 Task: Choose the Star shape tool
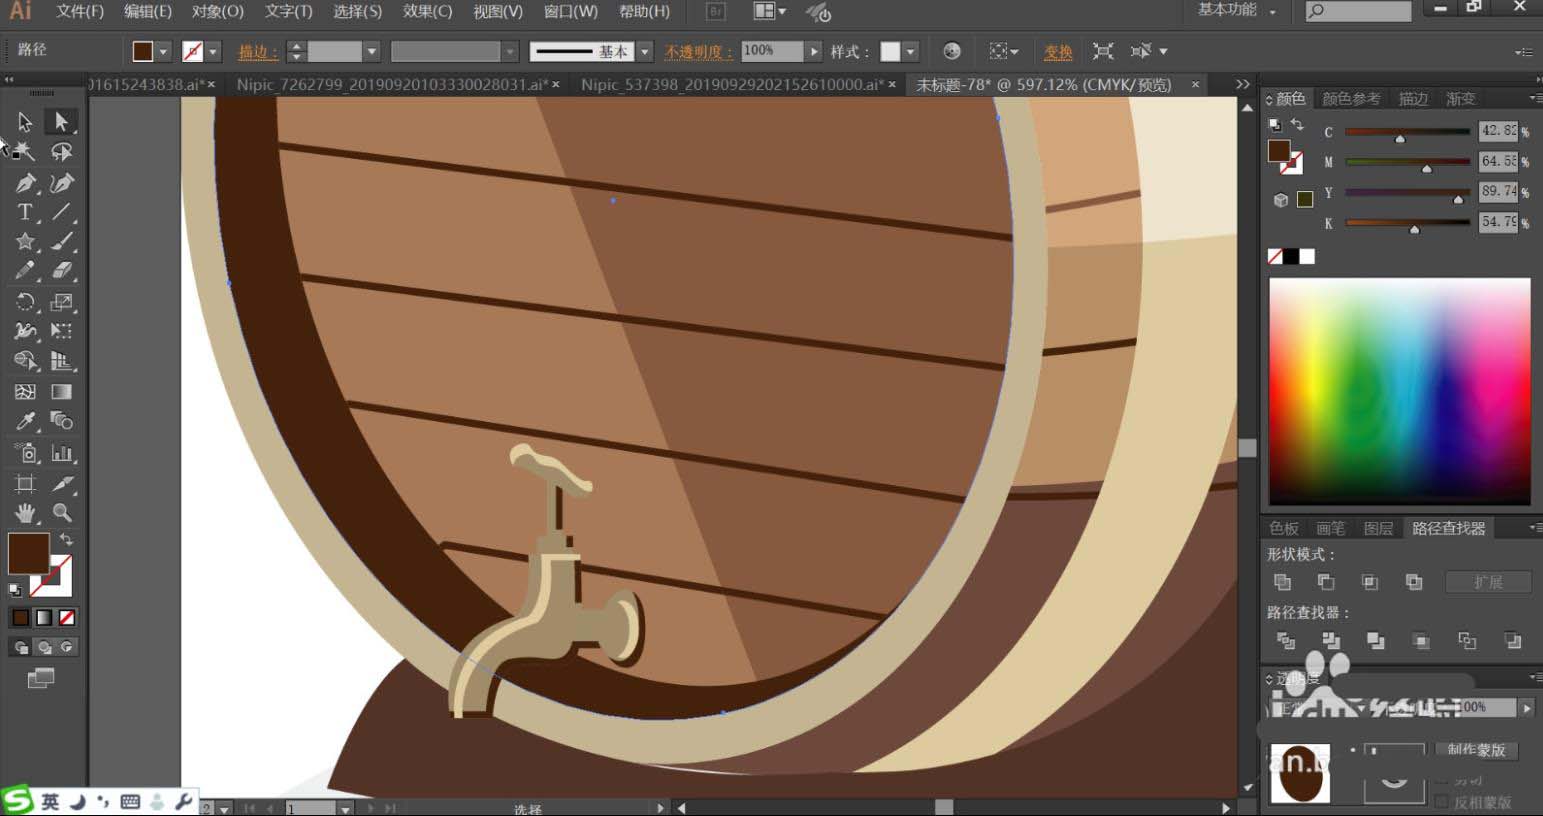[x=24, y=242]
